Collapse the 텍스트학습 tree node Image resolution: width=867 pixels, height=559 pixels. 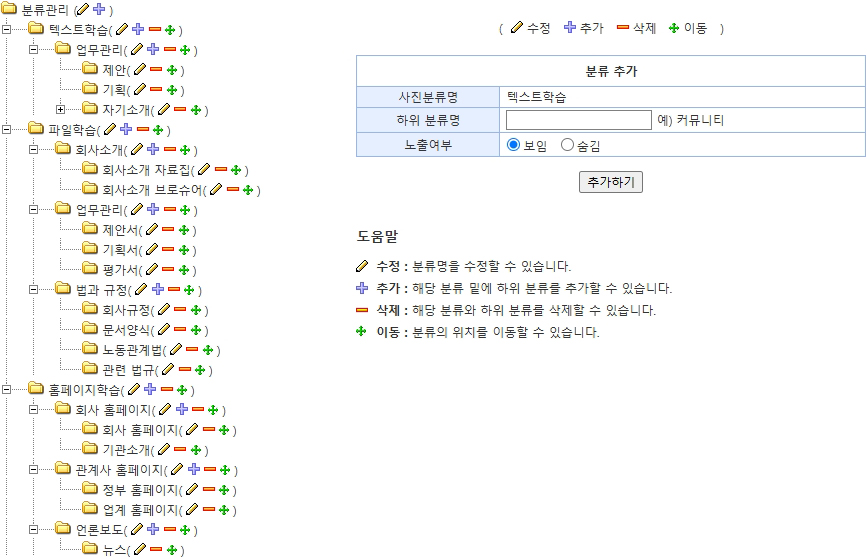[7, 29]
